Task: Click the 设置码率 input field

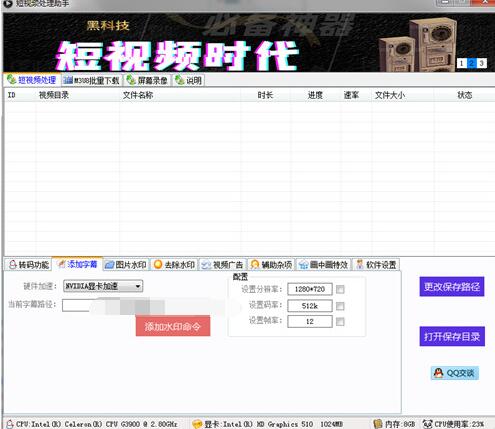Action: (310, 306)
